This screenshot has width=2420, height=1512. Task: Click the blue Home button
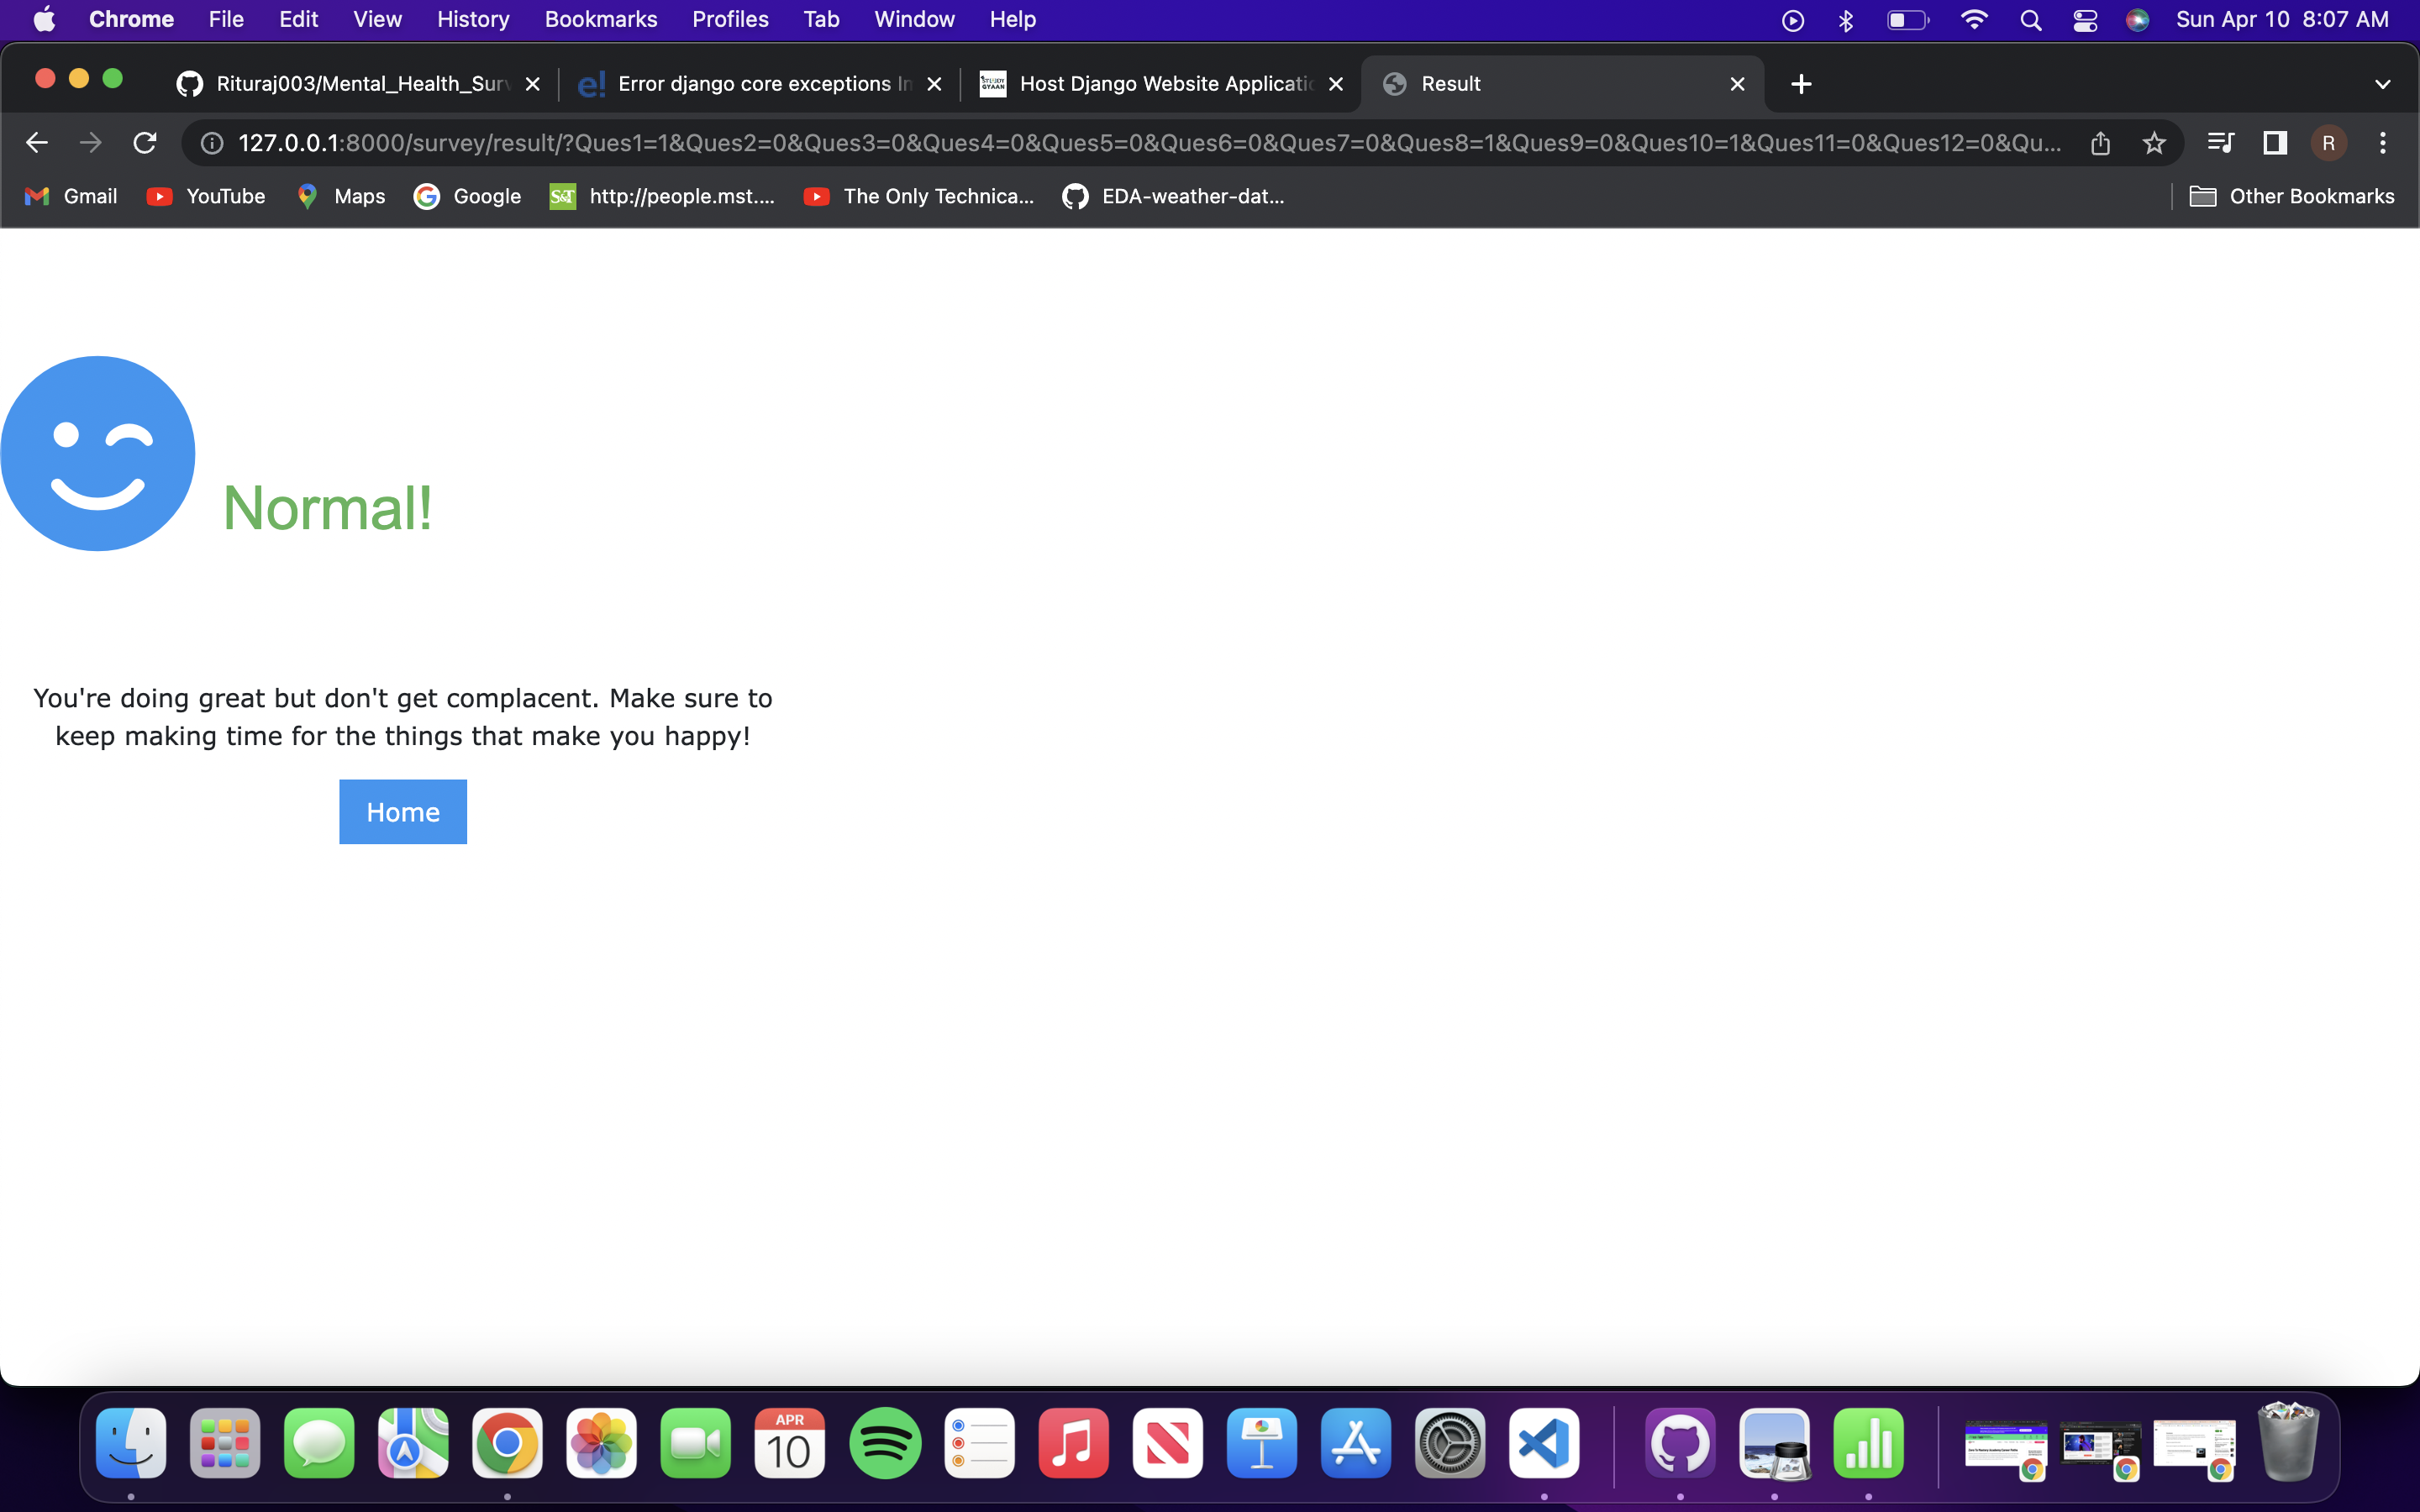[x=403, y=811]
